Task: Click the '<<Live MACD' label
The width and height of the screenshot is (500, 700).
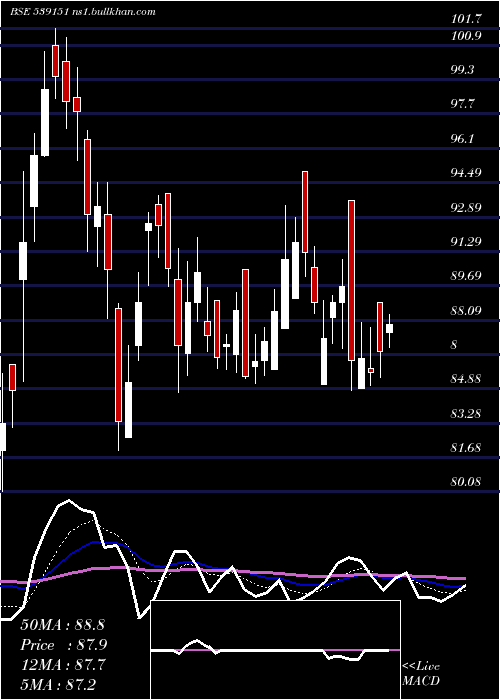Action: pyautogui.click(x=421, y=674)
